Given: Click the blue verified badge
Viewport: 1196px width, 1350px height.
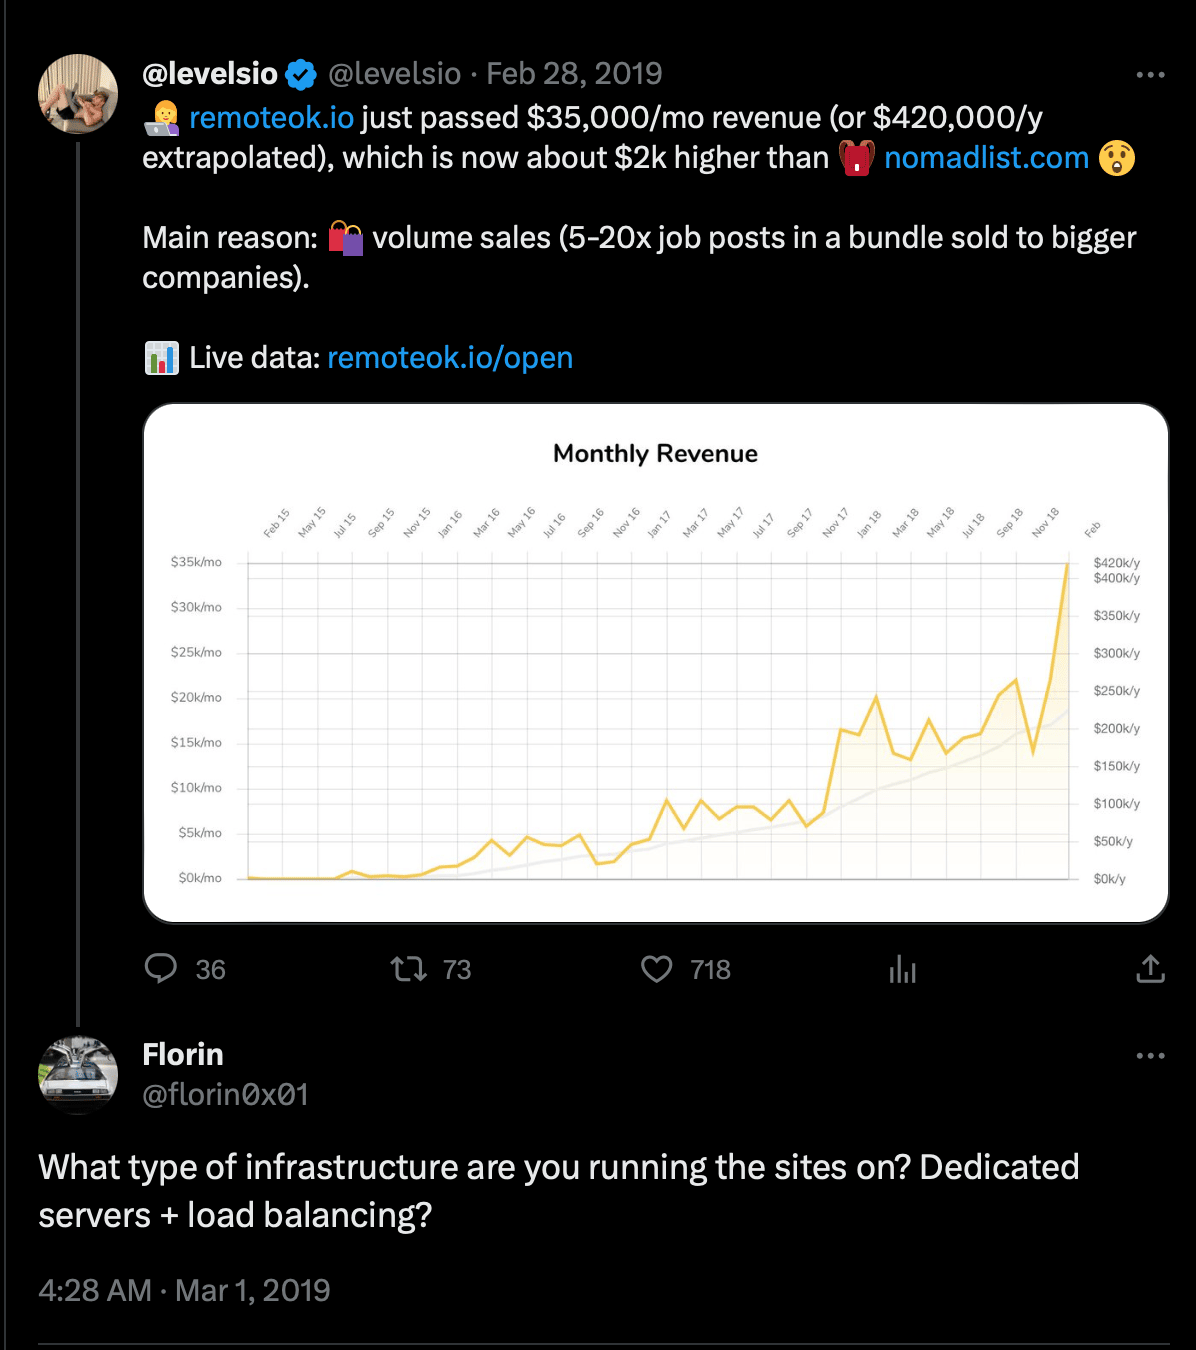Looking at the screenshot, I should click(x=301, y=74).
